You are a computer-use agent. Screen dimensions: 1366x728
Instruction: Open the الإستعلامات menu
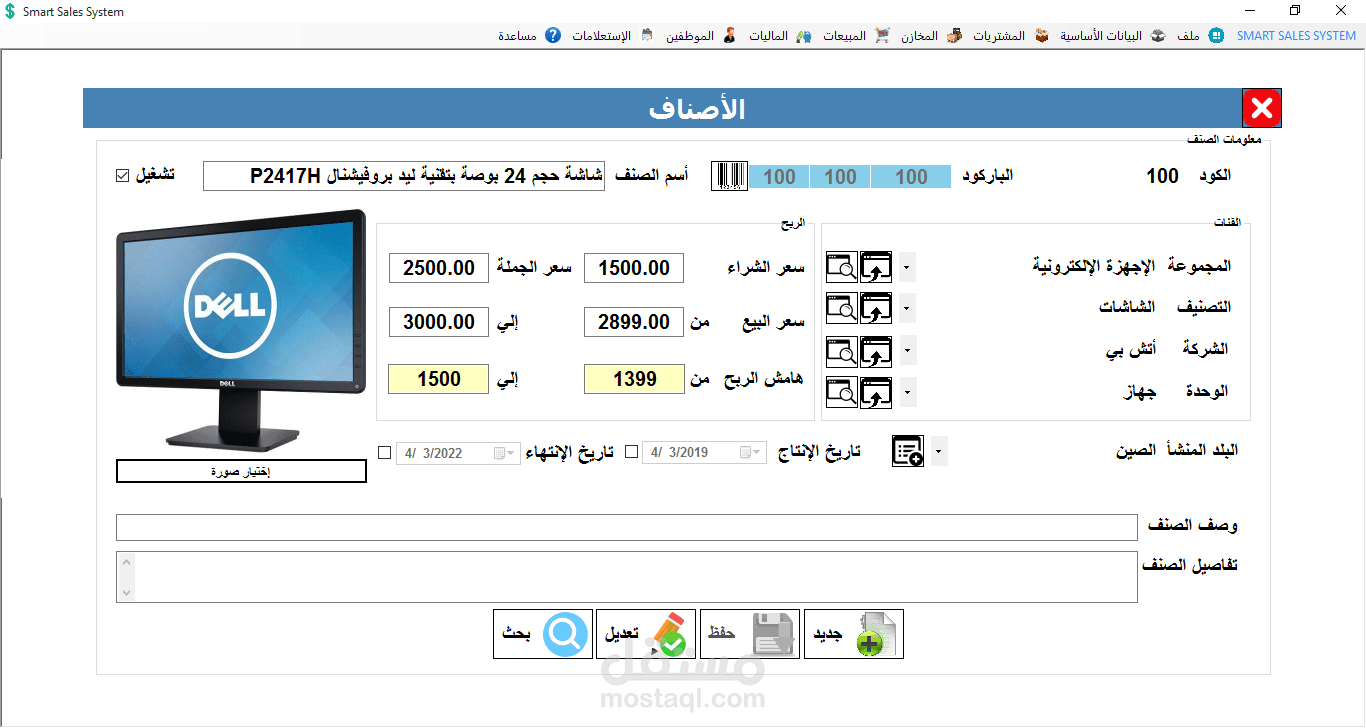[603, 36]
